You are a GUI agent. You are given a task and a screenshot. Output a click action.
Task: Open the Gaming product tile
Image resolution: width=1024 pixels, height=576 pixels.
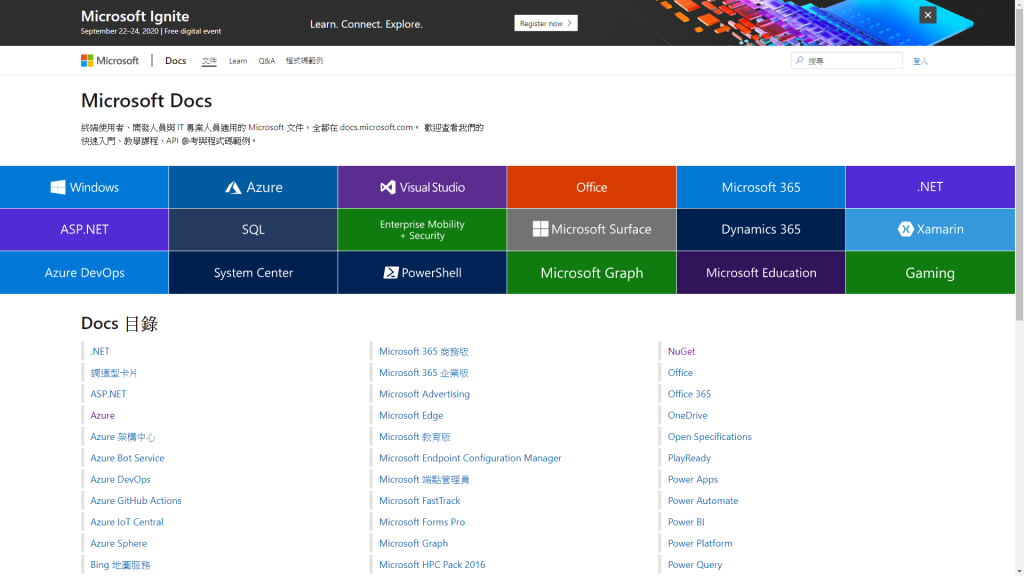[930, 273]
